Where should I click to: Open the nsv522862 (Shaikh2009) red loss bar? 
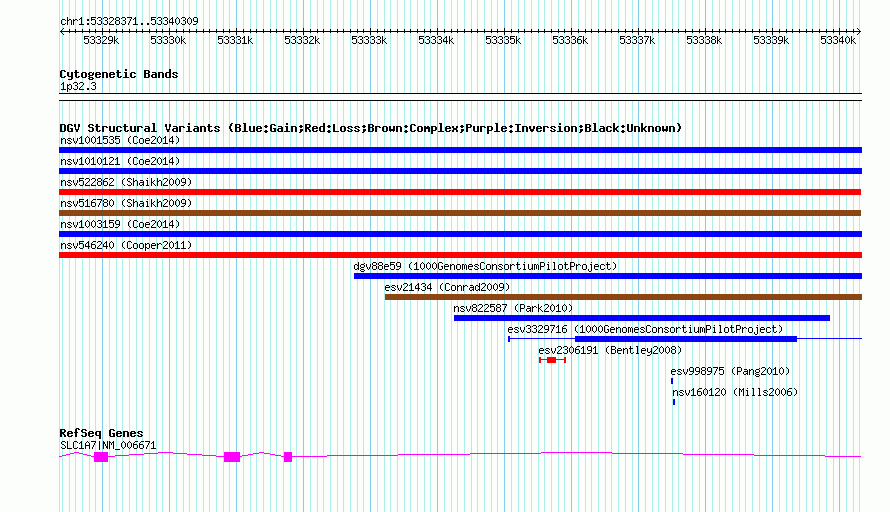click(460, 192)
